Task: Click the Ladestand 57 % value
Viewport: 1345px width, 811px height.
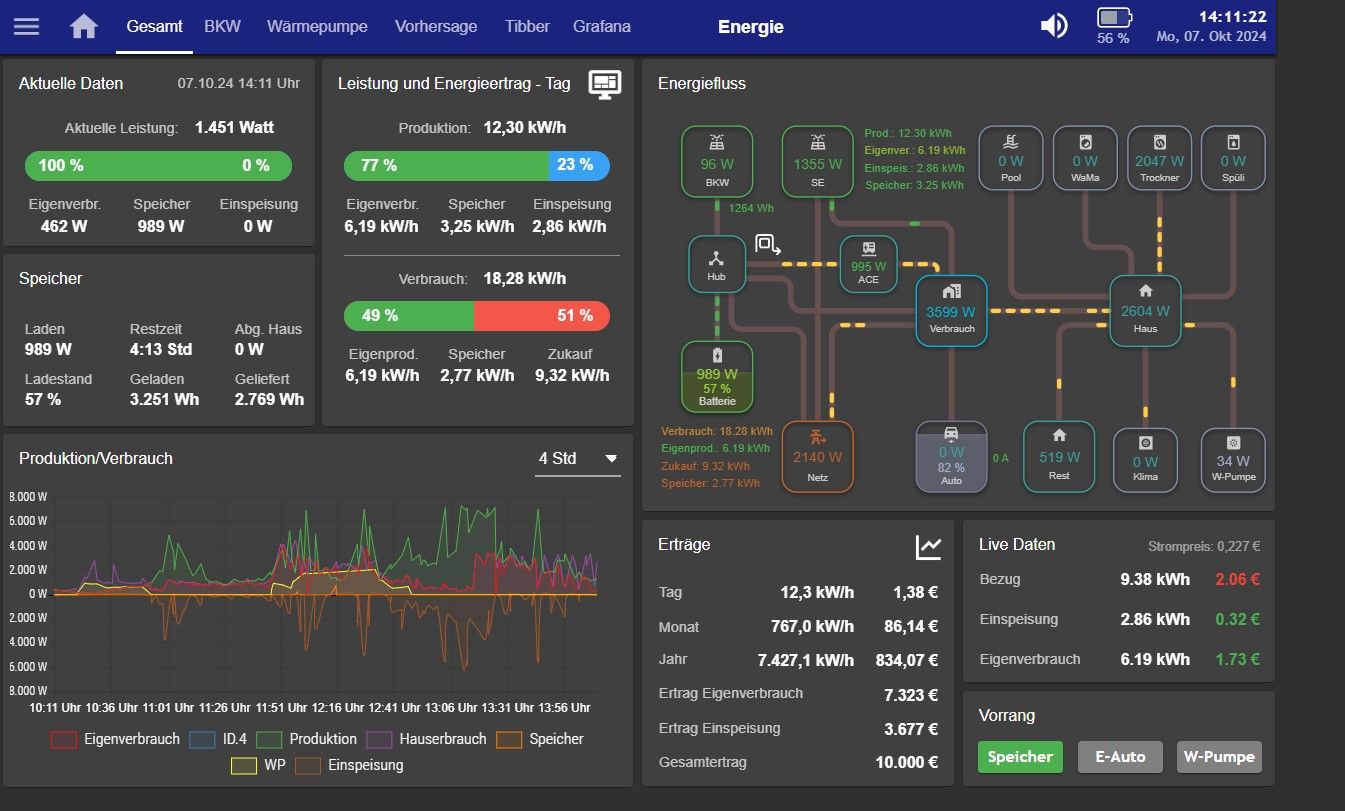Action: tap(43, 400)
